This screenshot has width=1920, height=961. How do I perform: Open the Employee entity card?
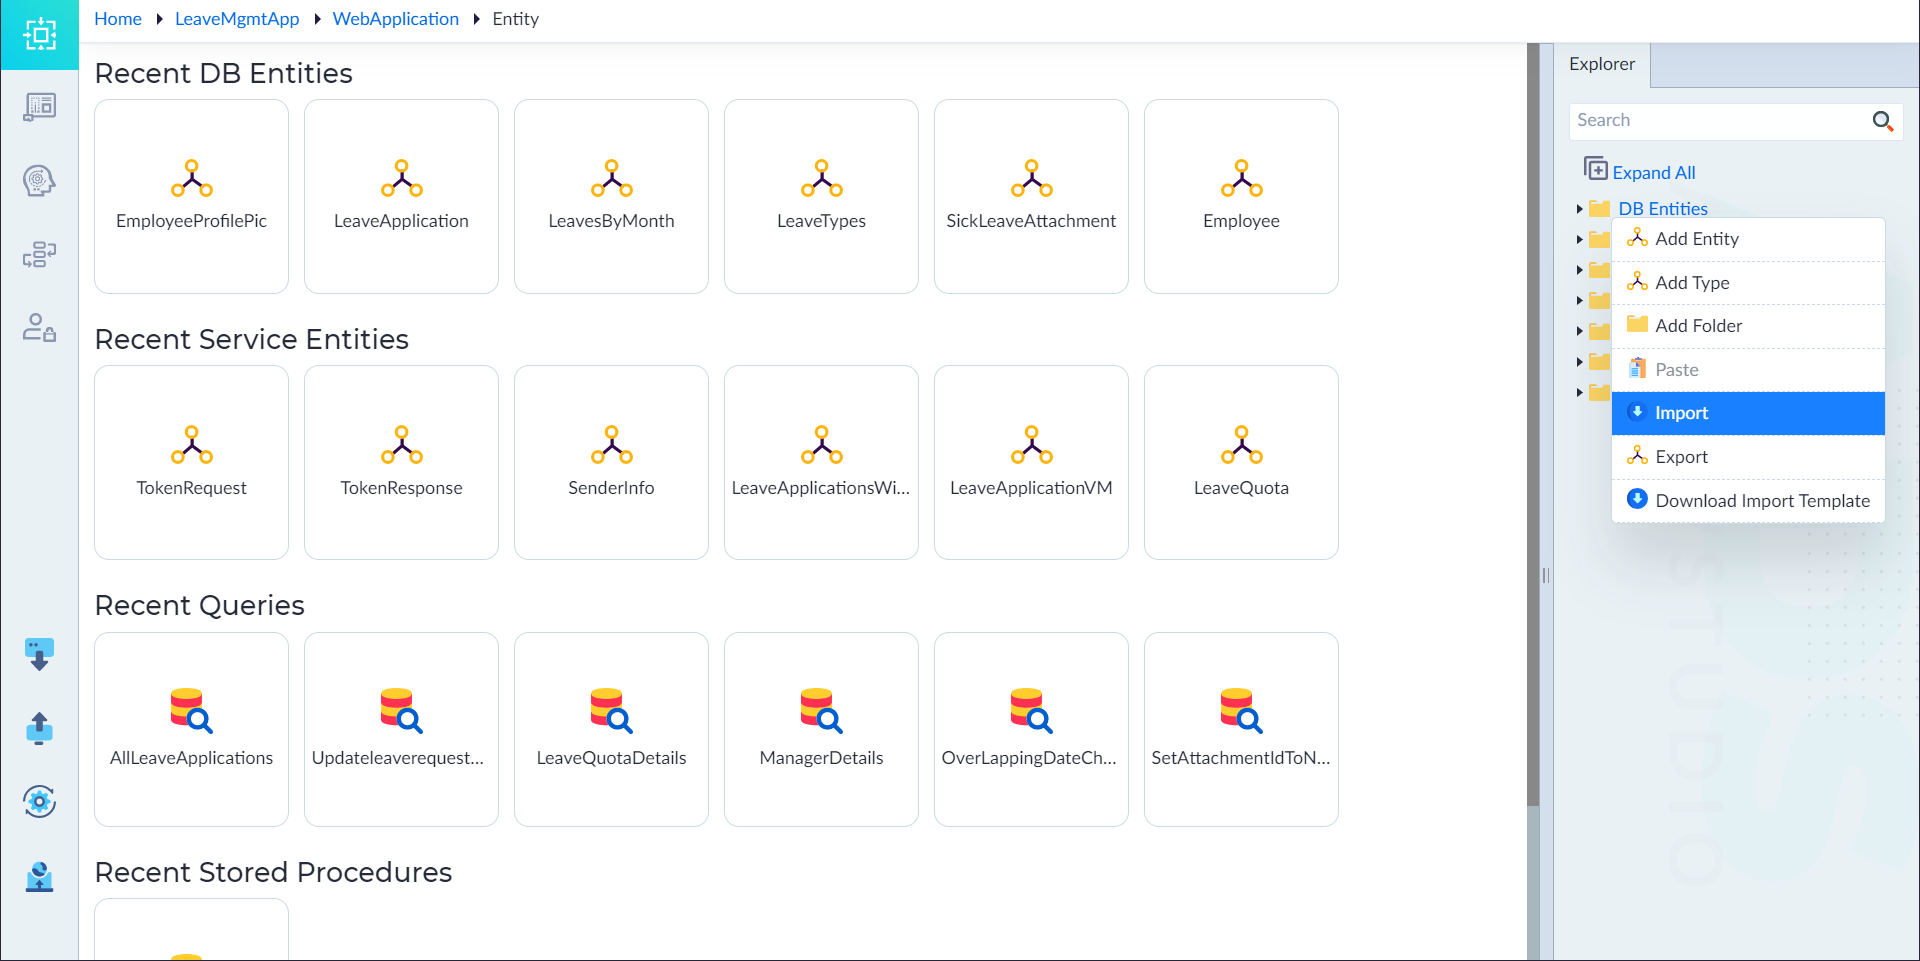tap(1241, 196)
